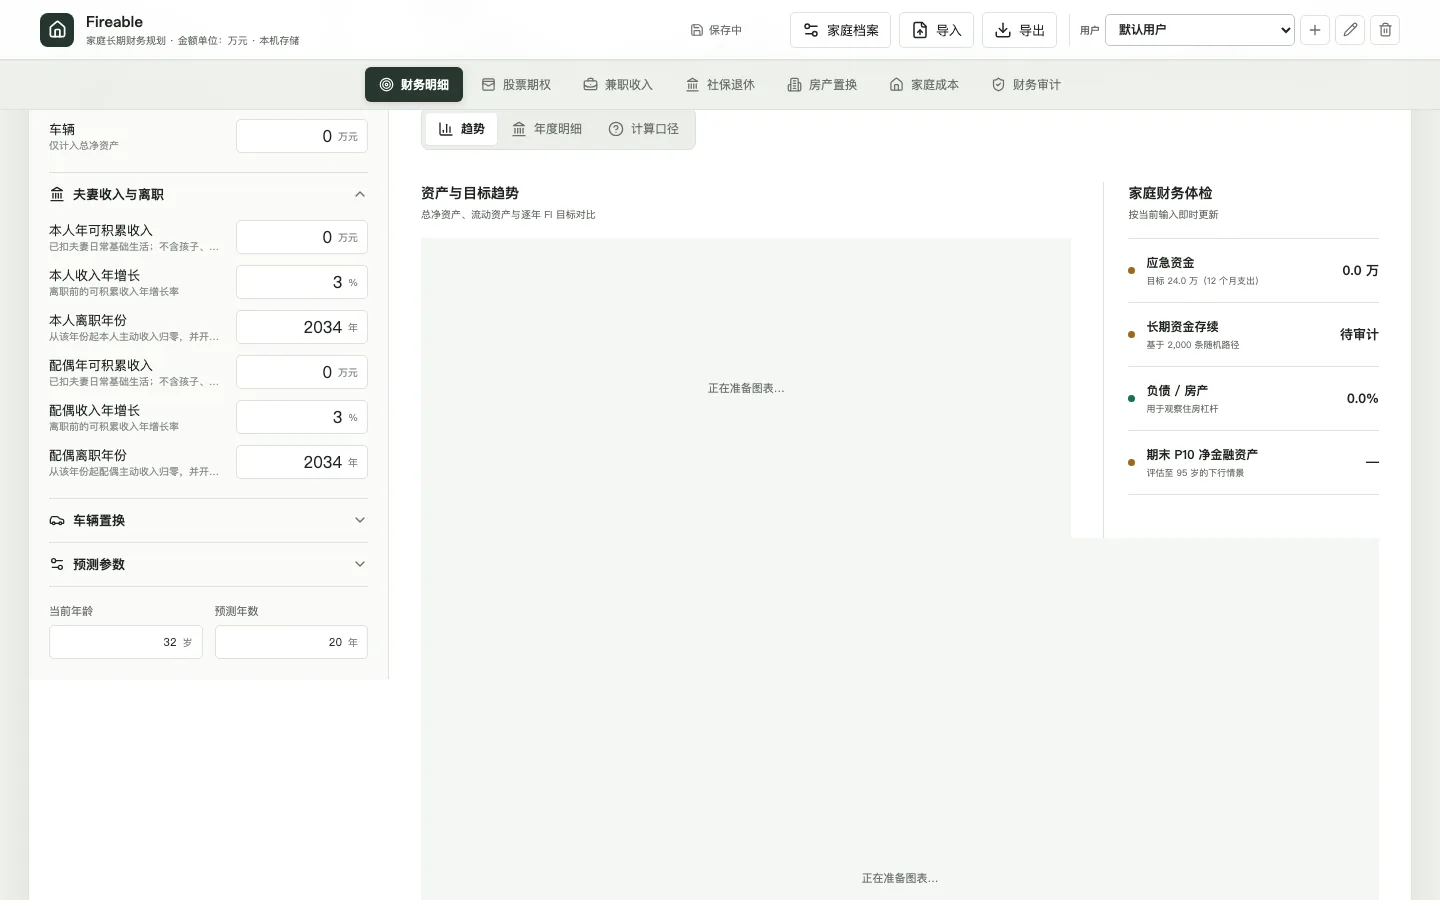1440x900 pixels.
Task: Open the 房产置换 tab
Action: (822, 85)
